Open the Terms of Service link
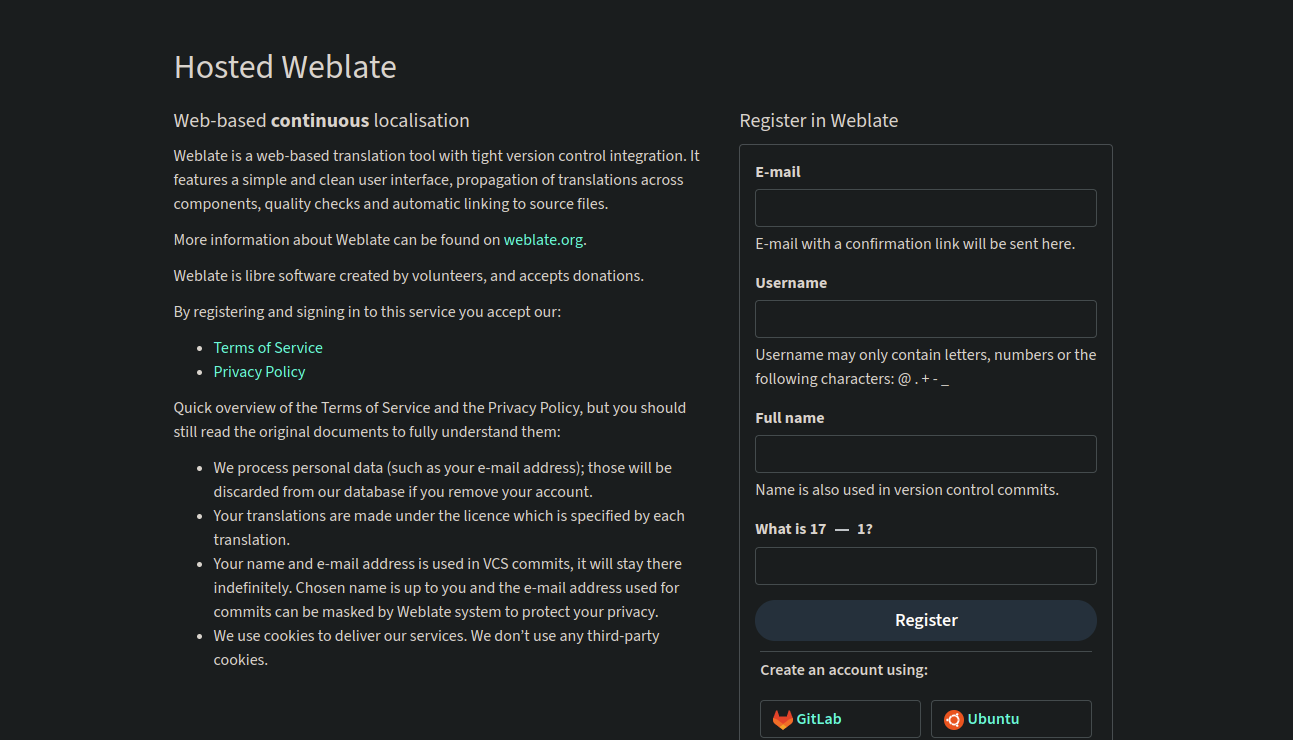 [x=268, y=348]
